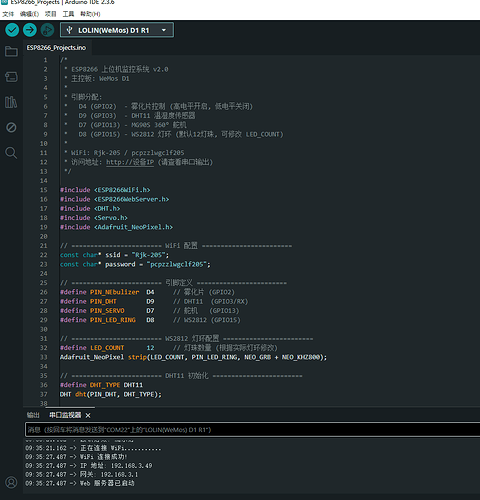This screenshot has width=480, height=500.
Task: Start the Debug button in toolbar
Action: pyautogui.click(x=47, y=30)
